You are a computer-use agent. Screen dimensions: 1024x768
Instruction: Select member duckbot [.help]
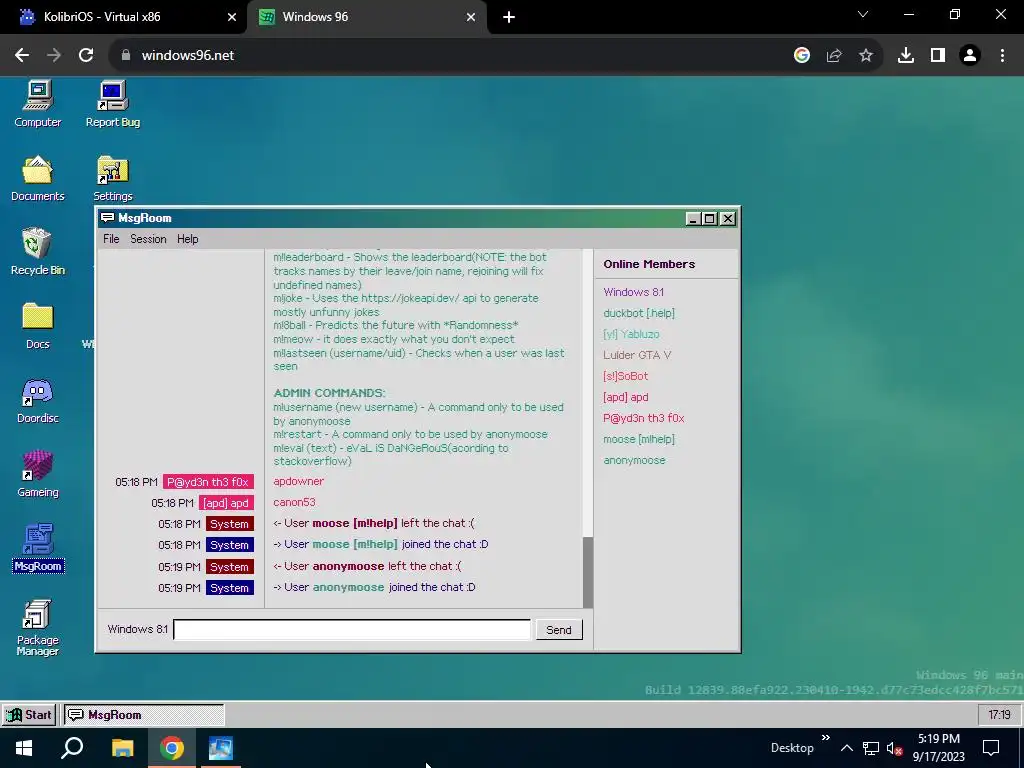tap(639, 313)
